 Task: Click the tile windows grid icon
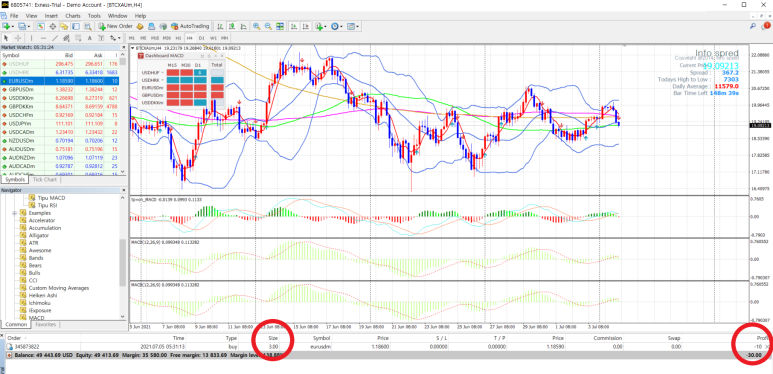point(280,26)
